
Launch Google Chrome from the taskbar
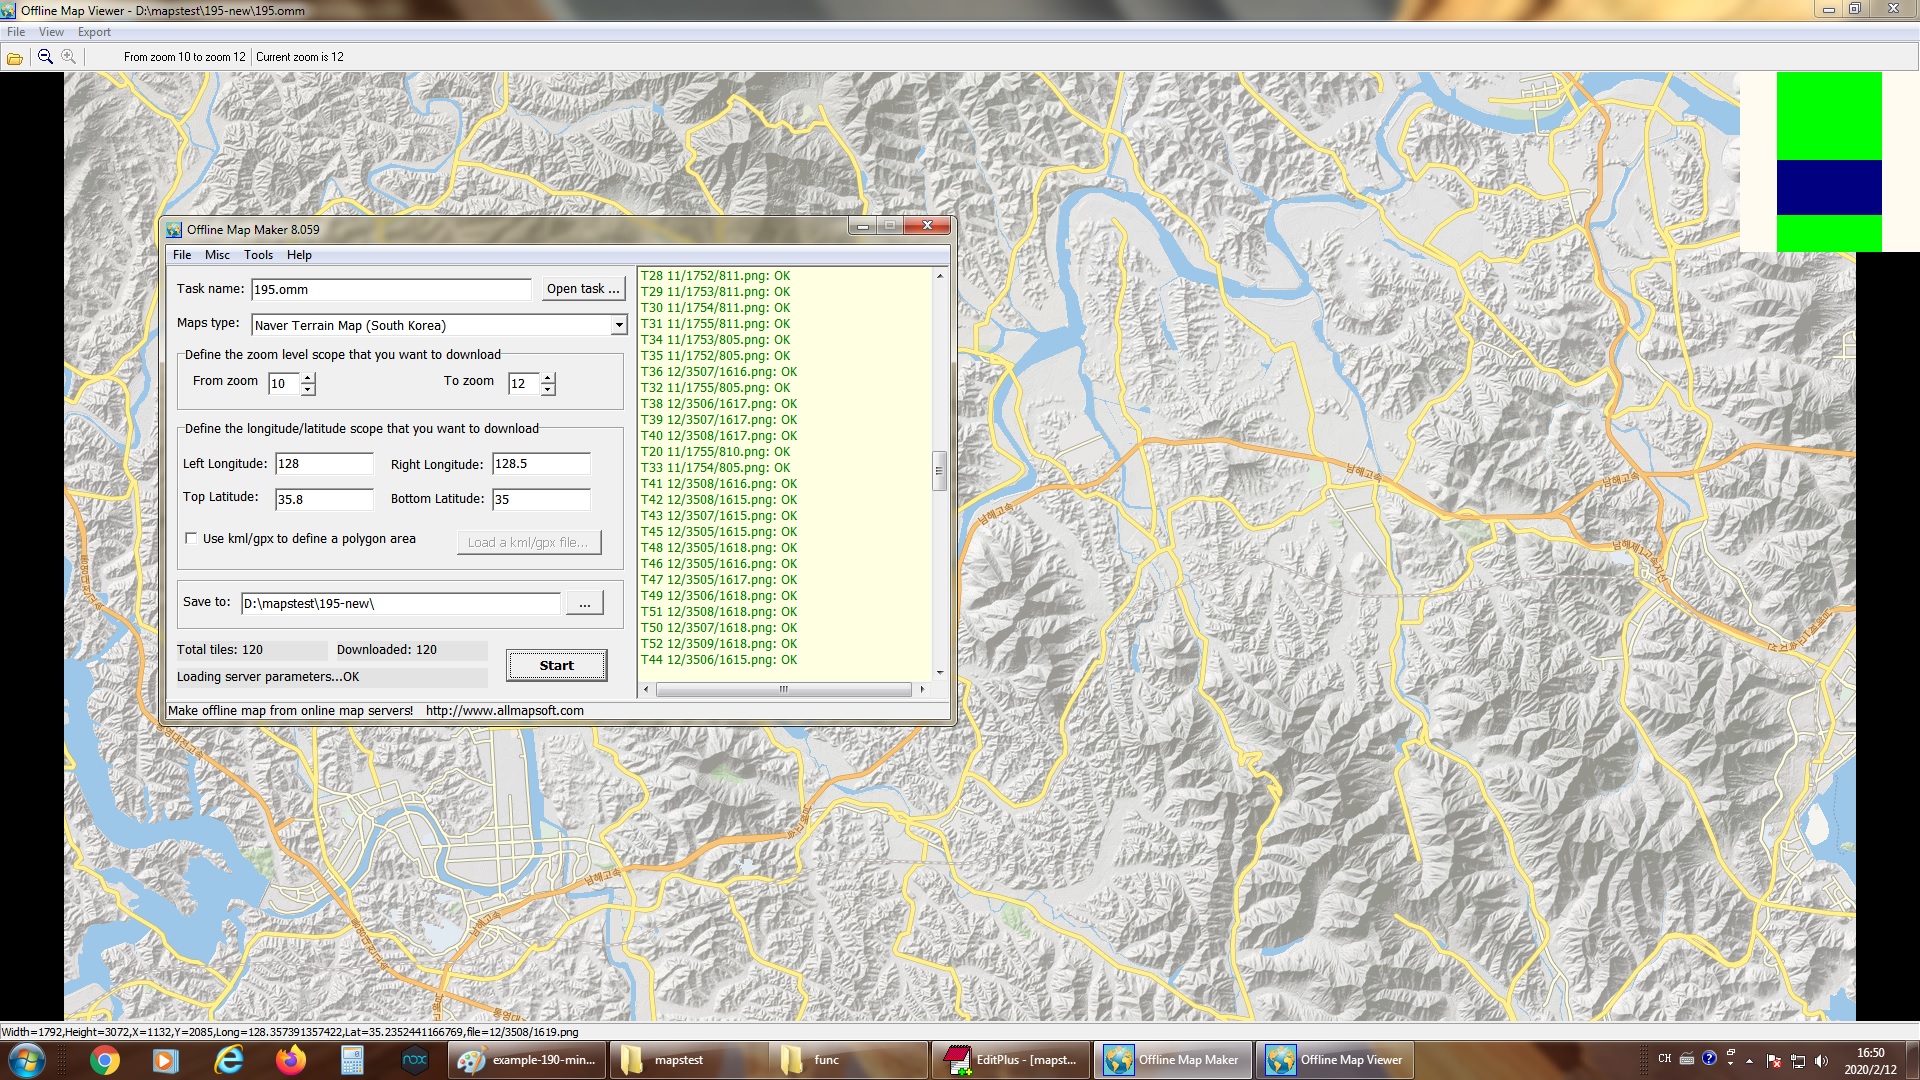[104, 1060]
